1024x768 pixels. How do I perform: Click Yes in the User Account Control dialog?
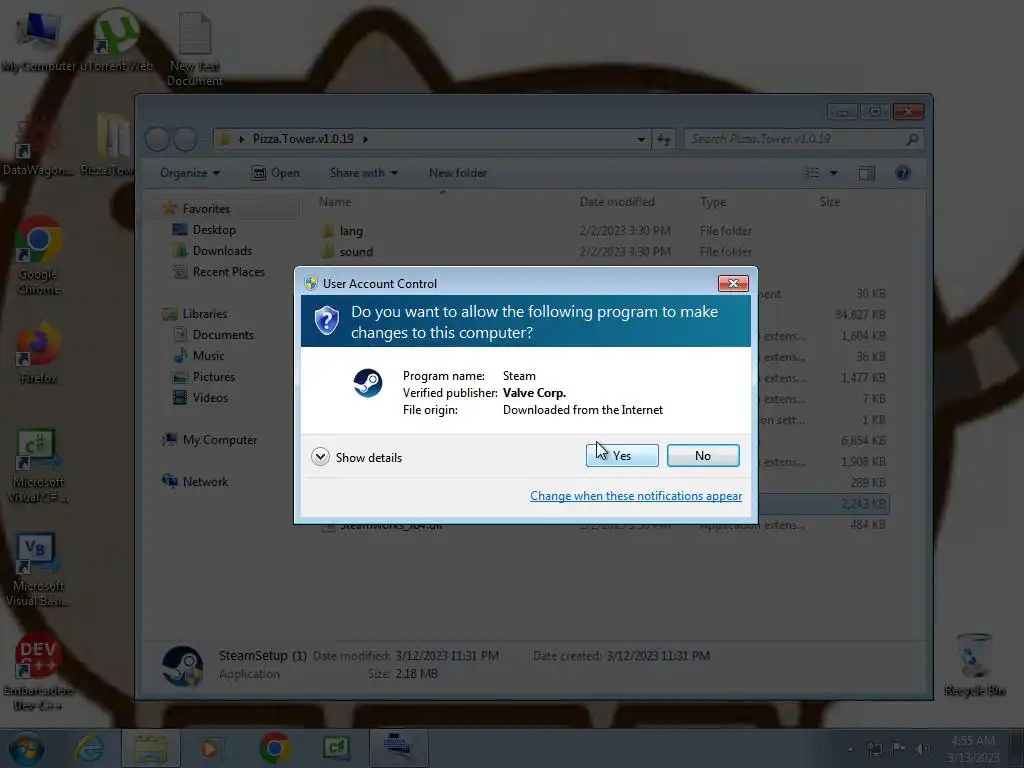(622, 455)
